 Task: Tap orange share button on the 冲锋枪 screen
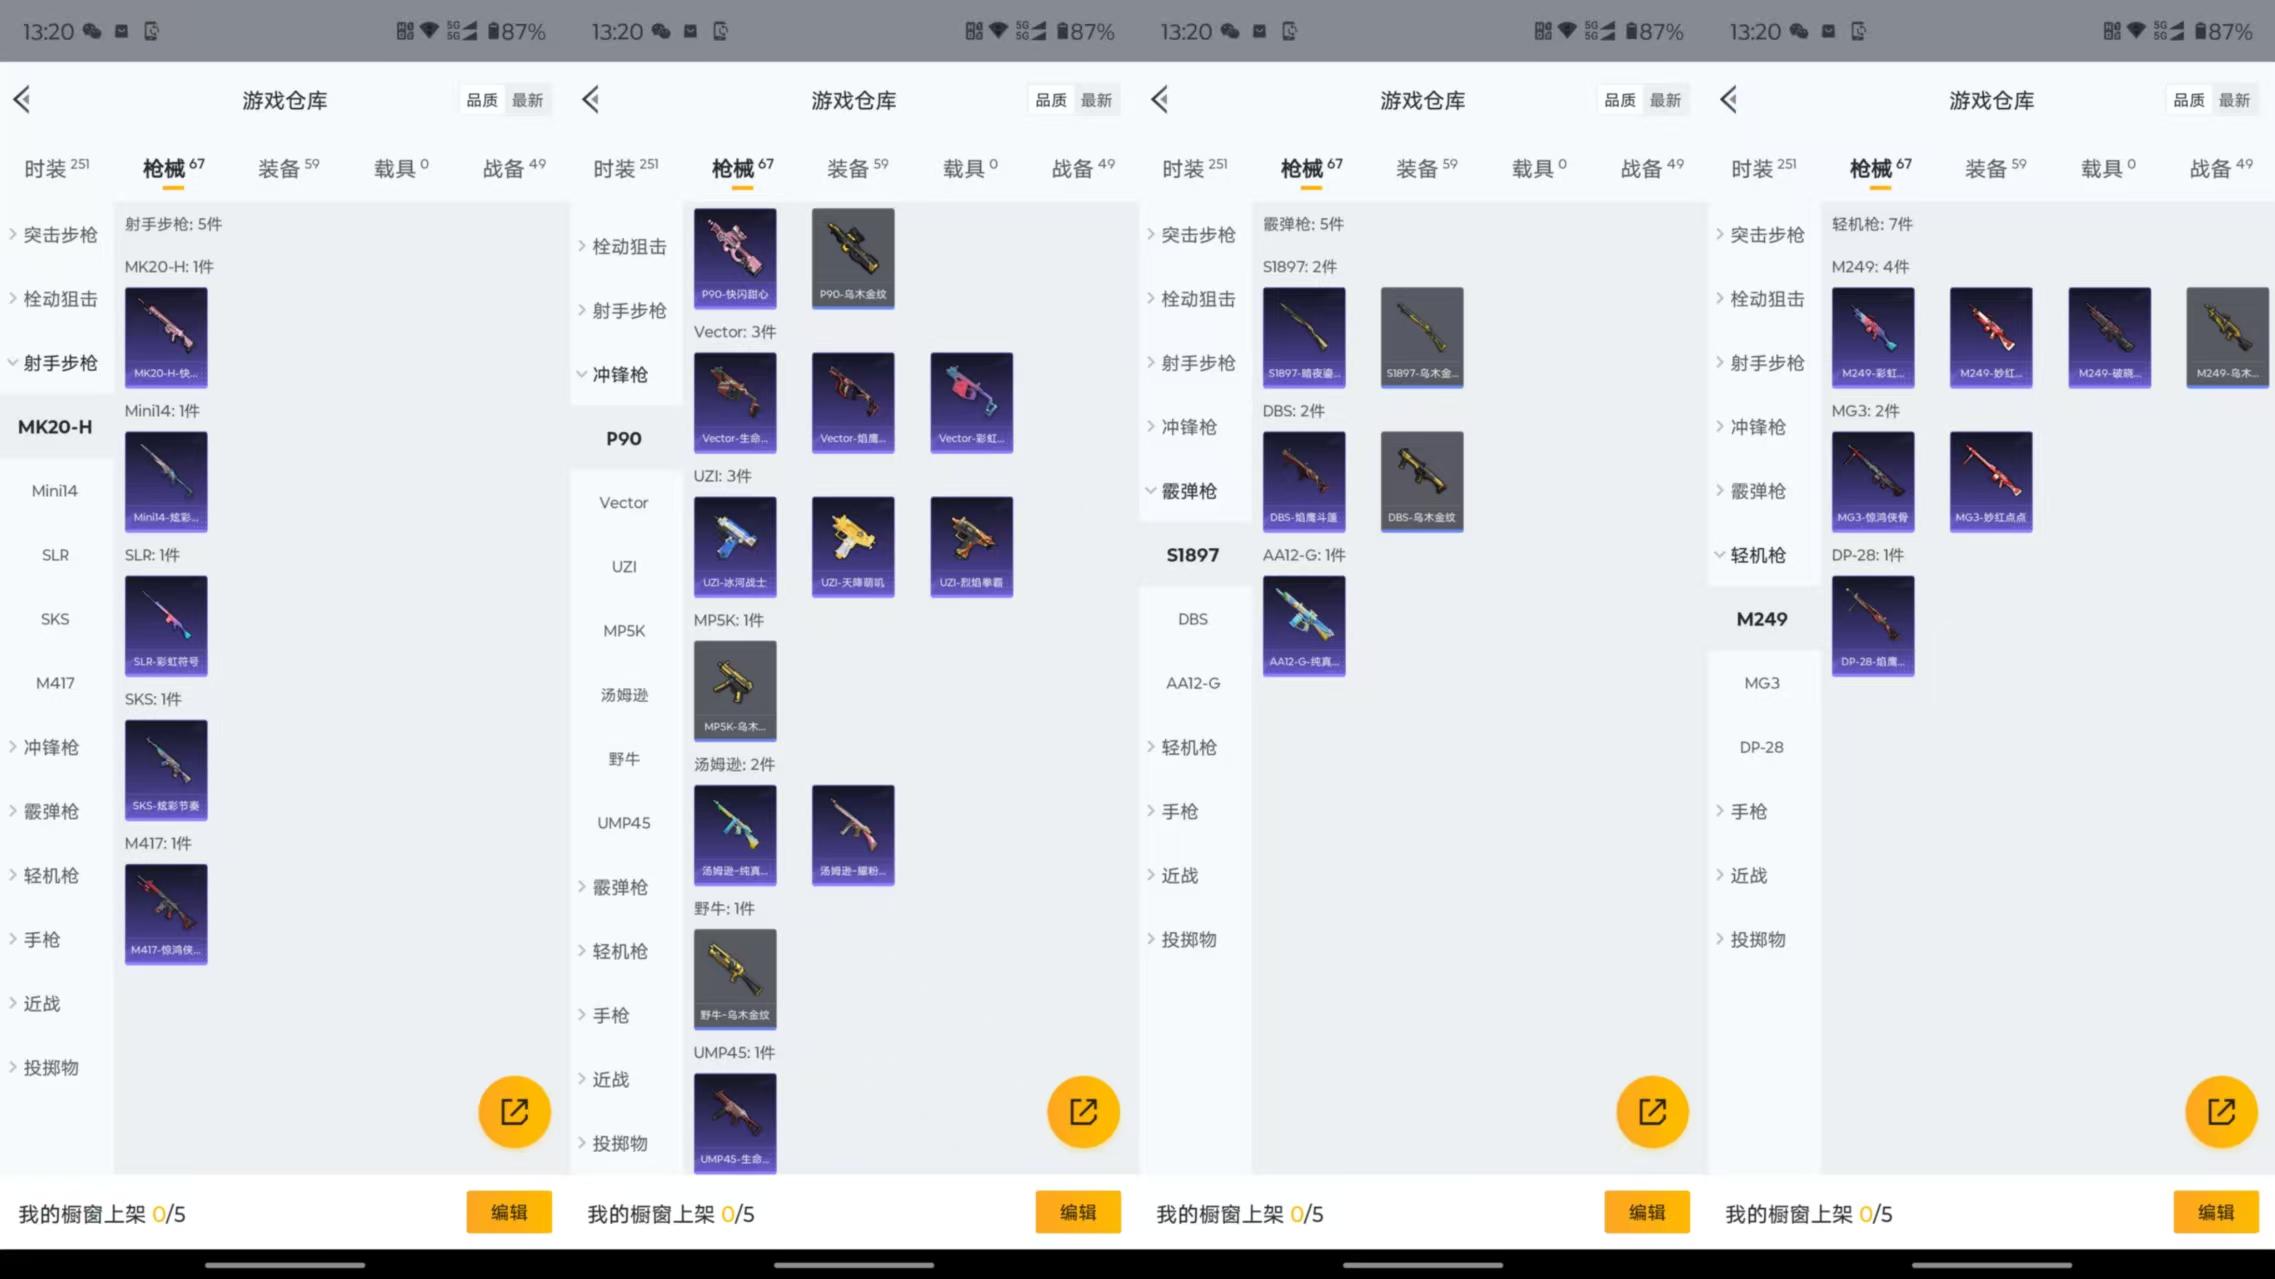tap(1083, 1111)
